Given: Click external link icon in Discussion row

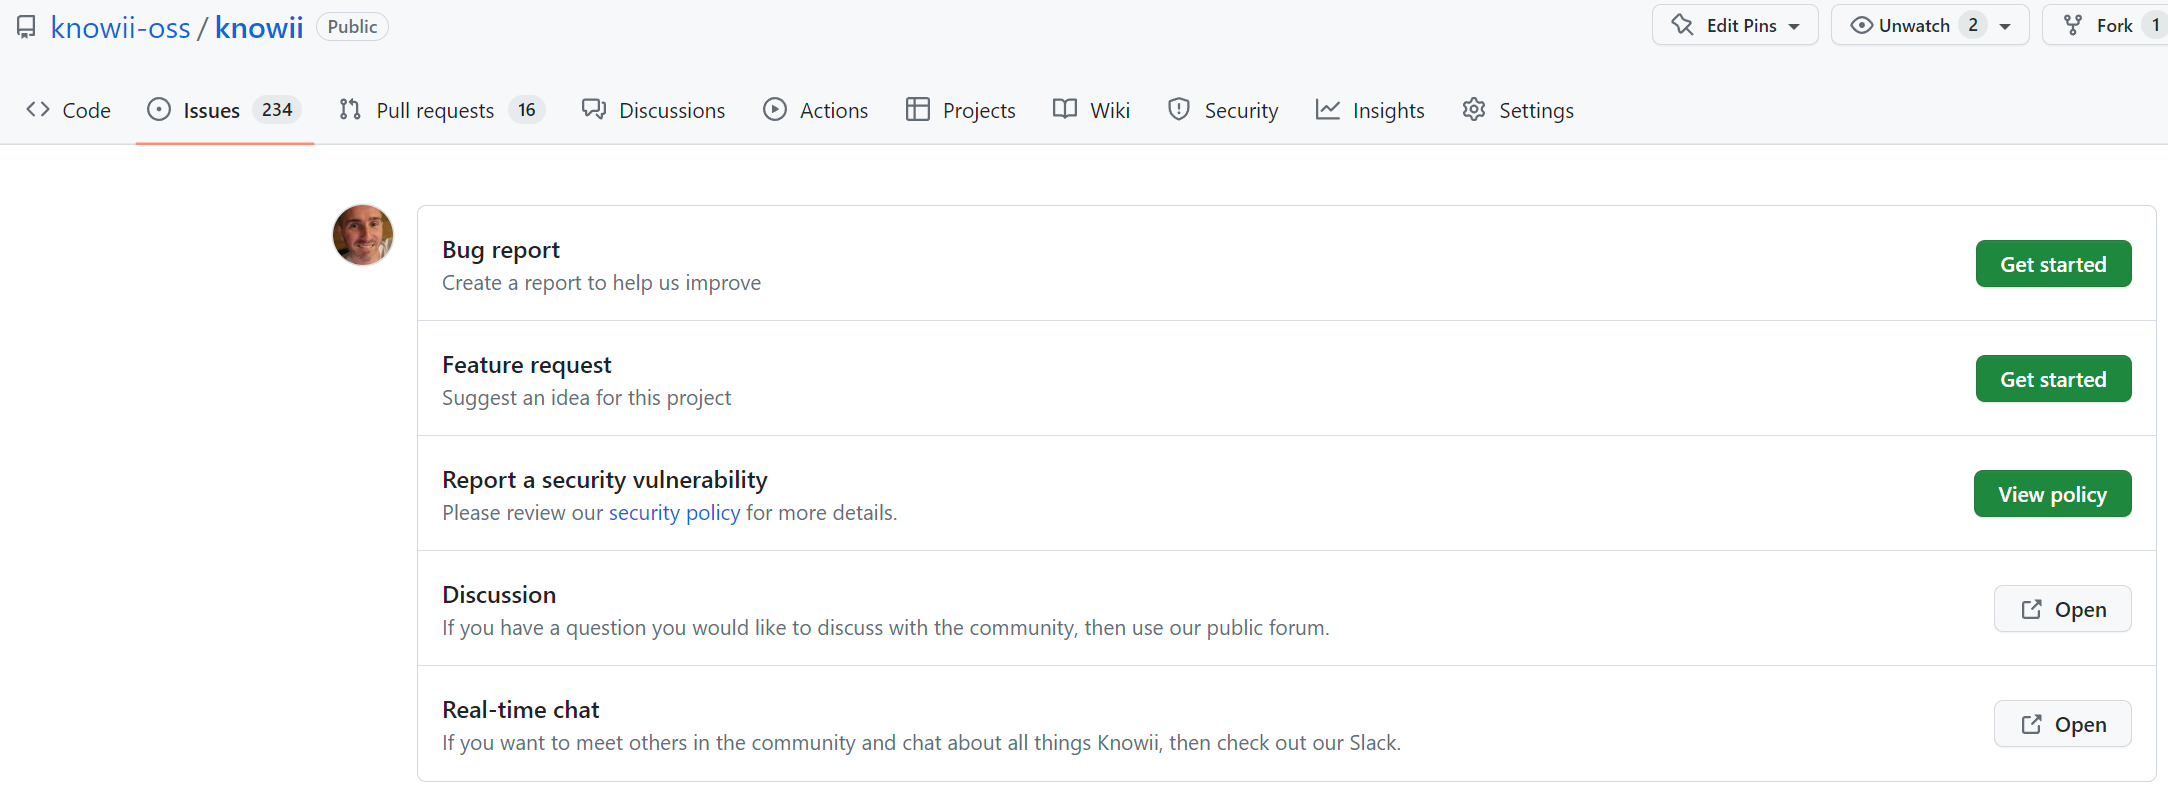Looking at the screenshot, I should point(2031,609).
